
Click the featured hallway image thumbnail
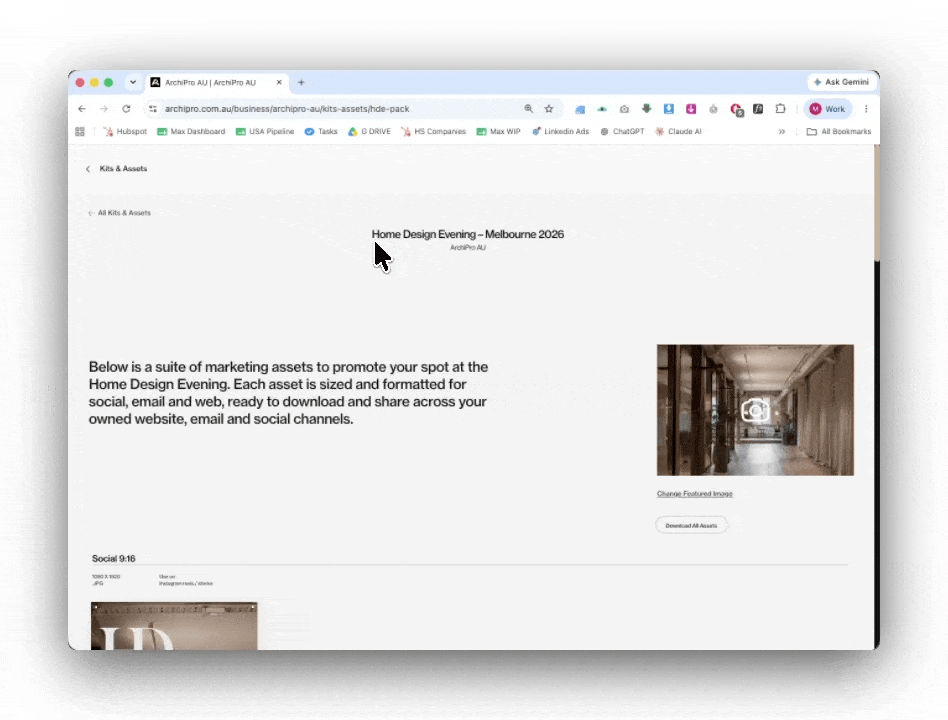pyautogui.click(x=755, y=410)
